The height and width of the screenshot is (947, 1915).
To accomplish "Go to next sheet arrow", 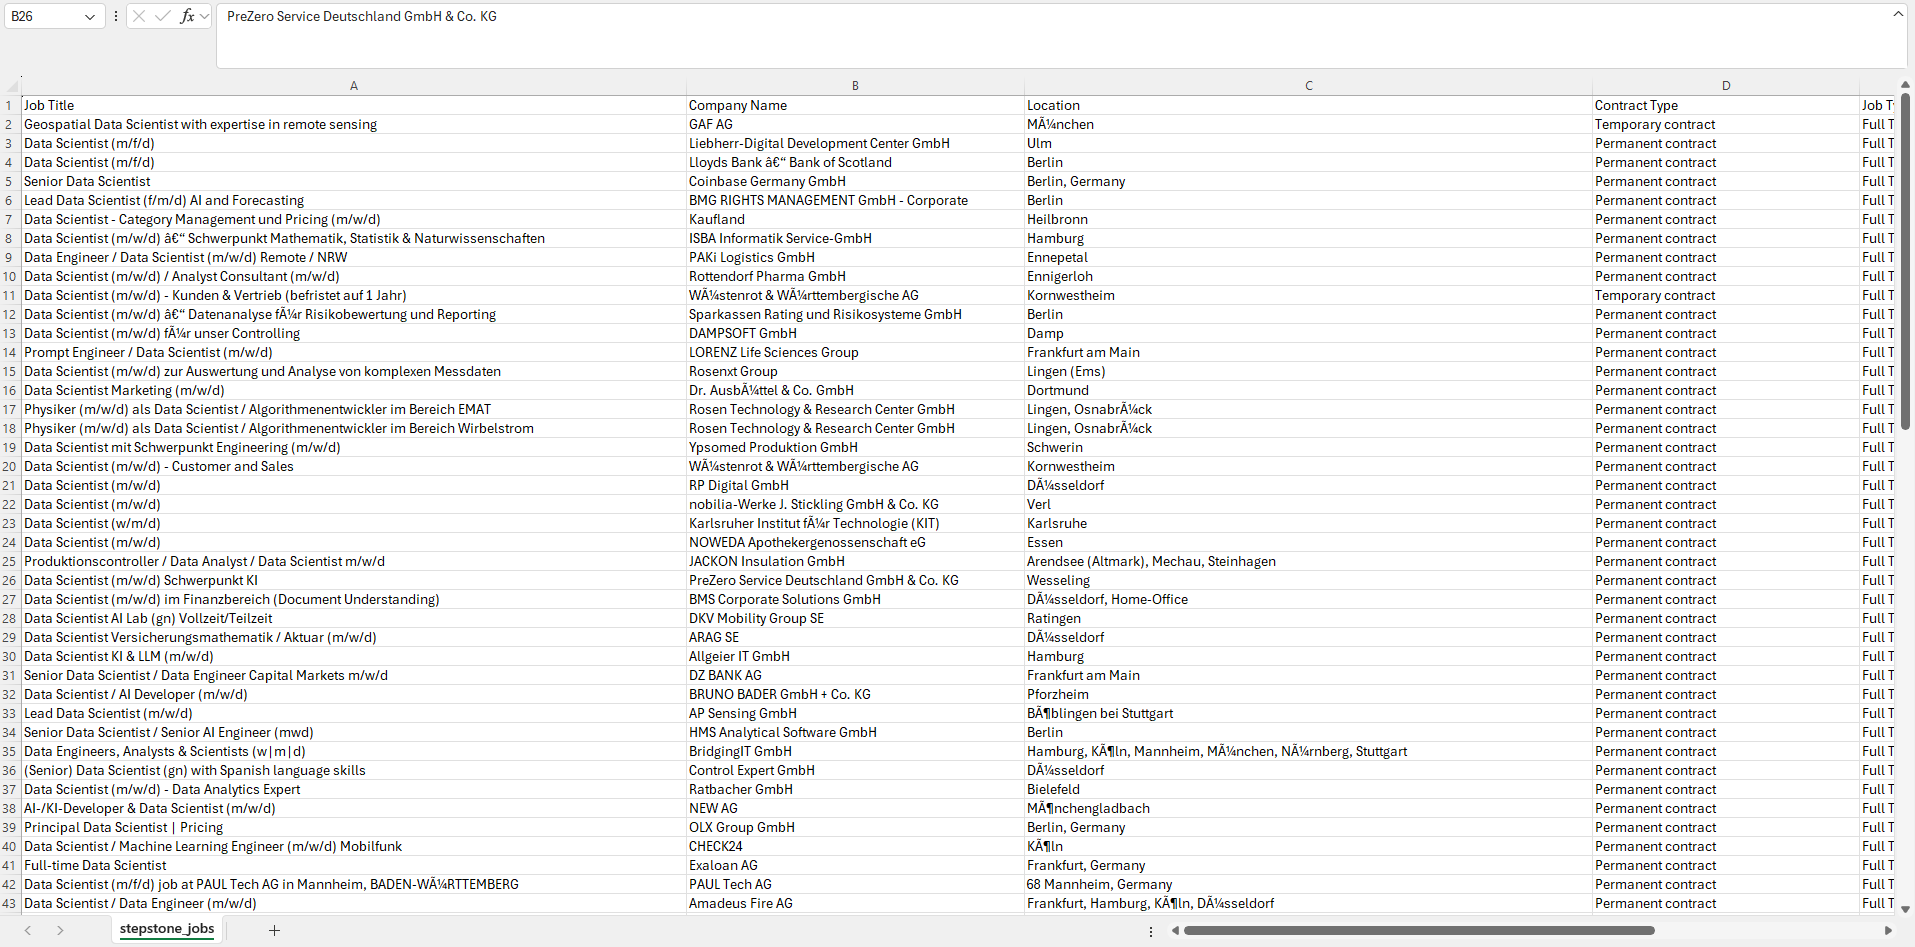I will (60, 930).
